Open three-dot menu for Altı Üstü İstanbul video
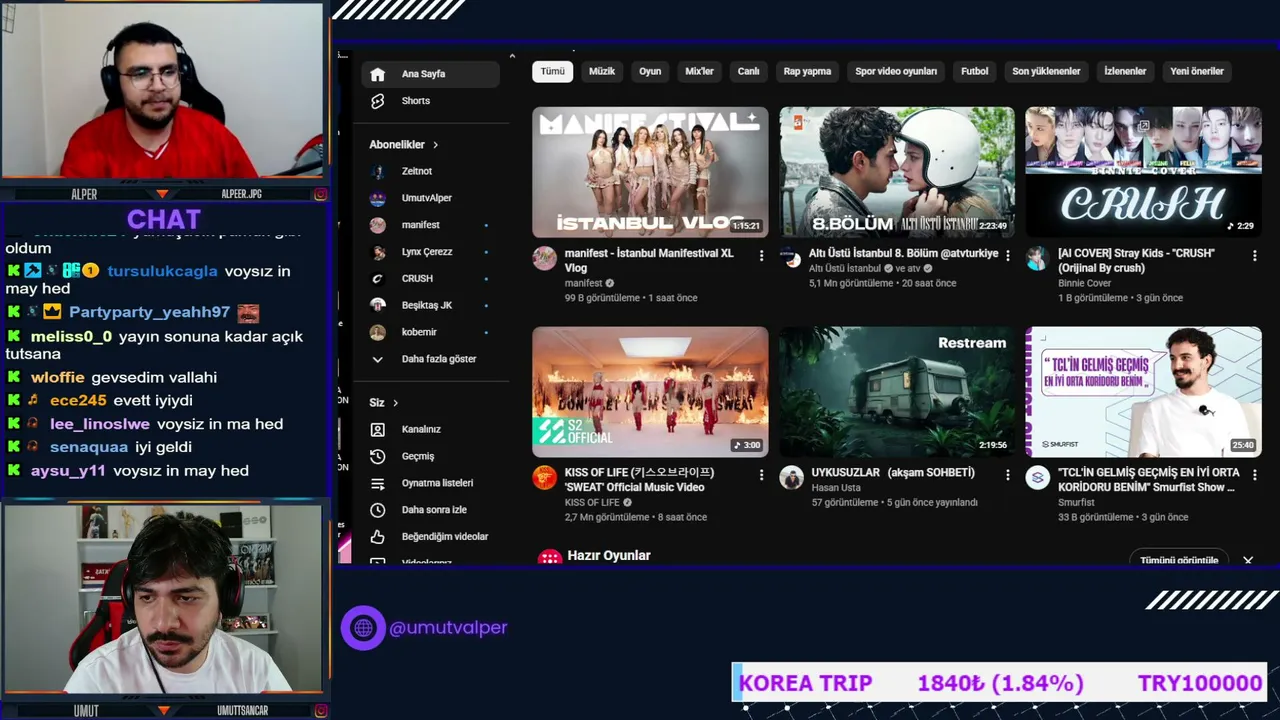1280x720 pixels. click(x=1007, y=256)
